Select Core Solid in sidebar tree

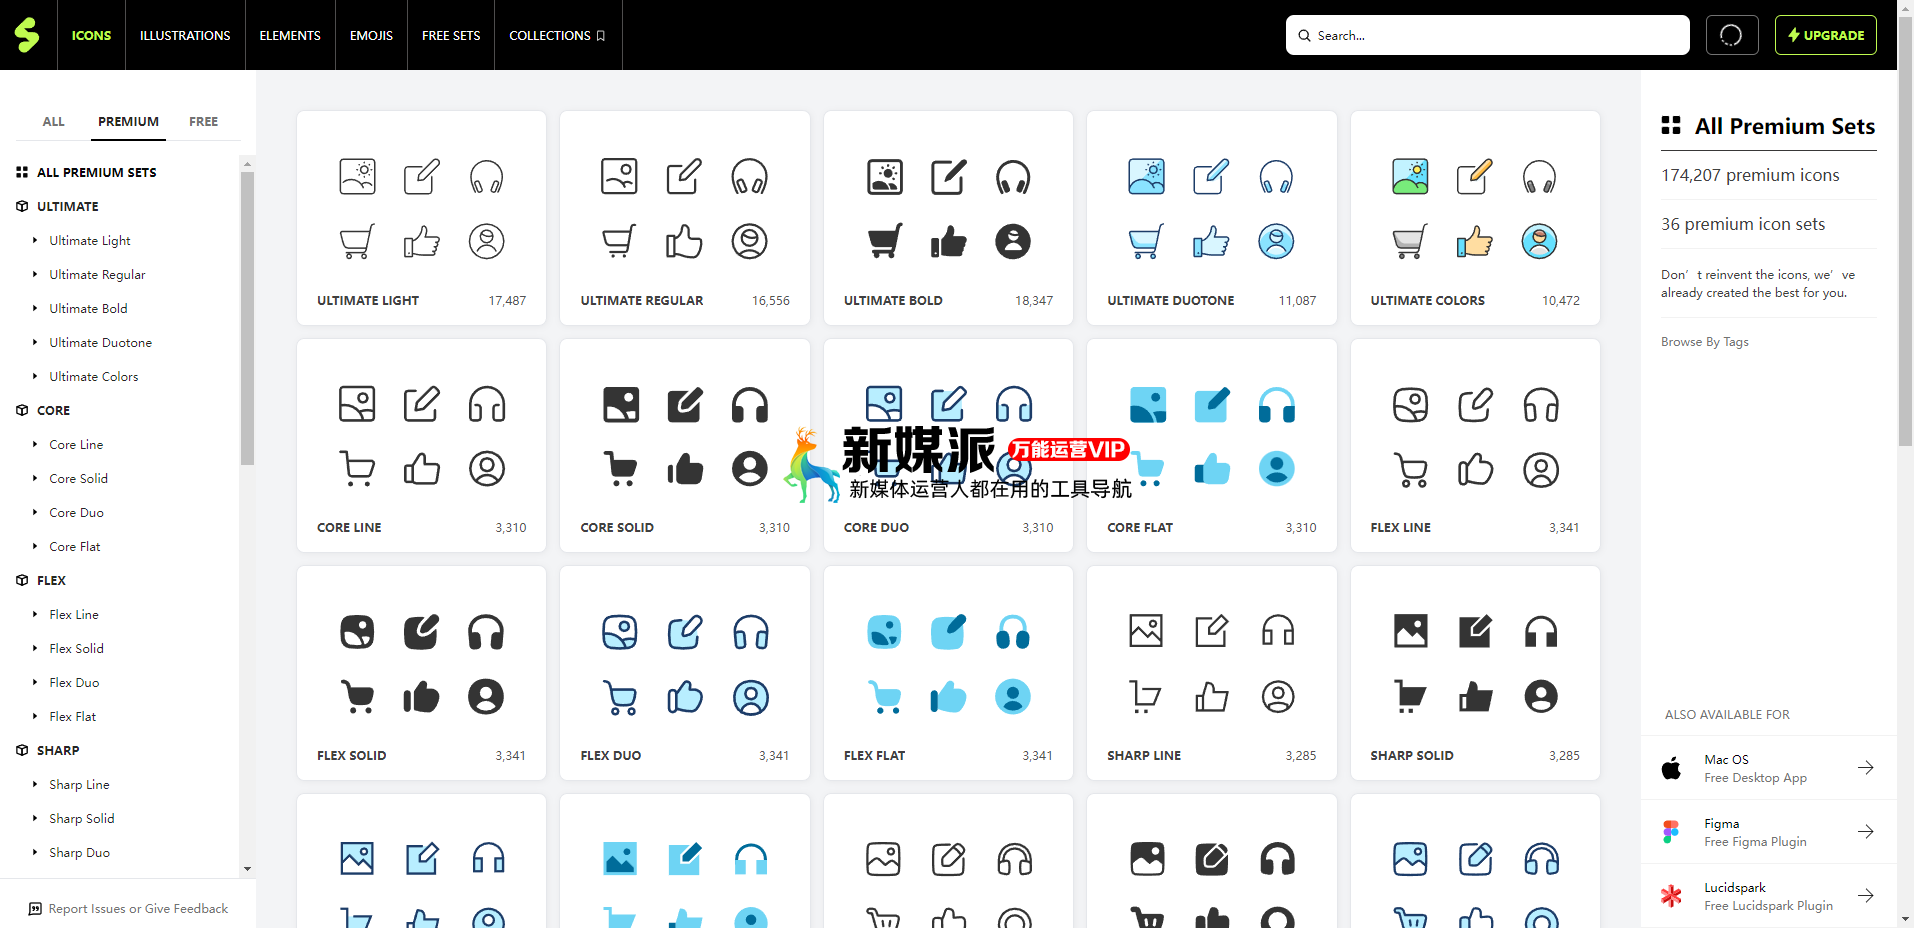click(79, 478)
